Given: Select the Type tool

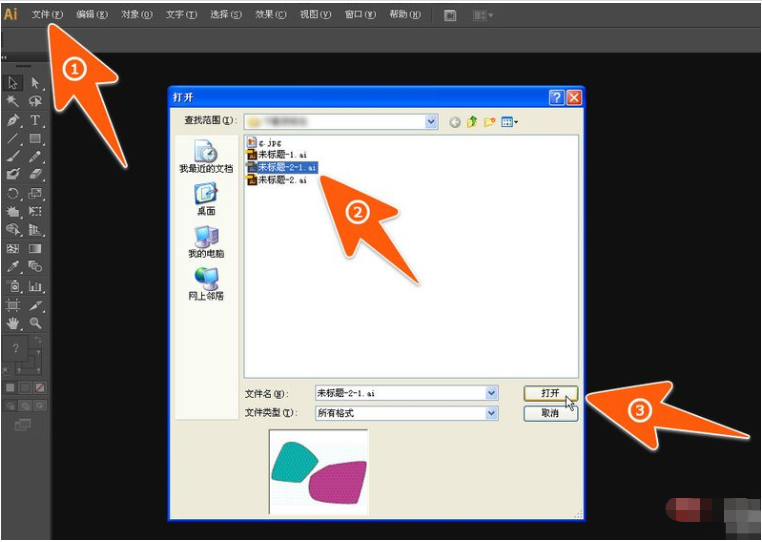Looking at the screenshot, I should [35, 120].
